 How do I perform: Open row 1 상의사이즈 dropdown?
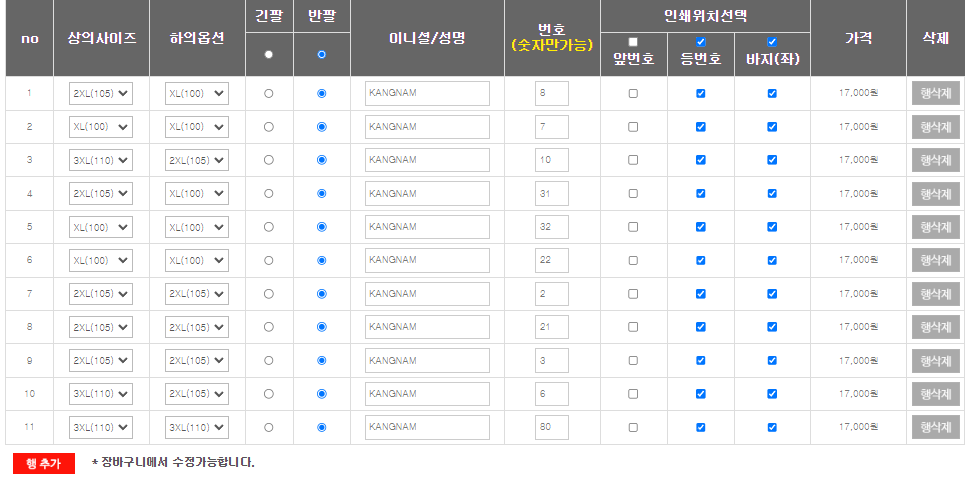click(x=101, y=94)
